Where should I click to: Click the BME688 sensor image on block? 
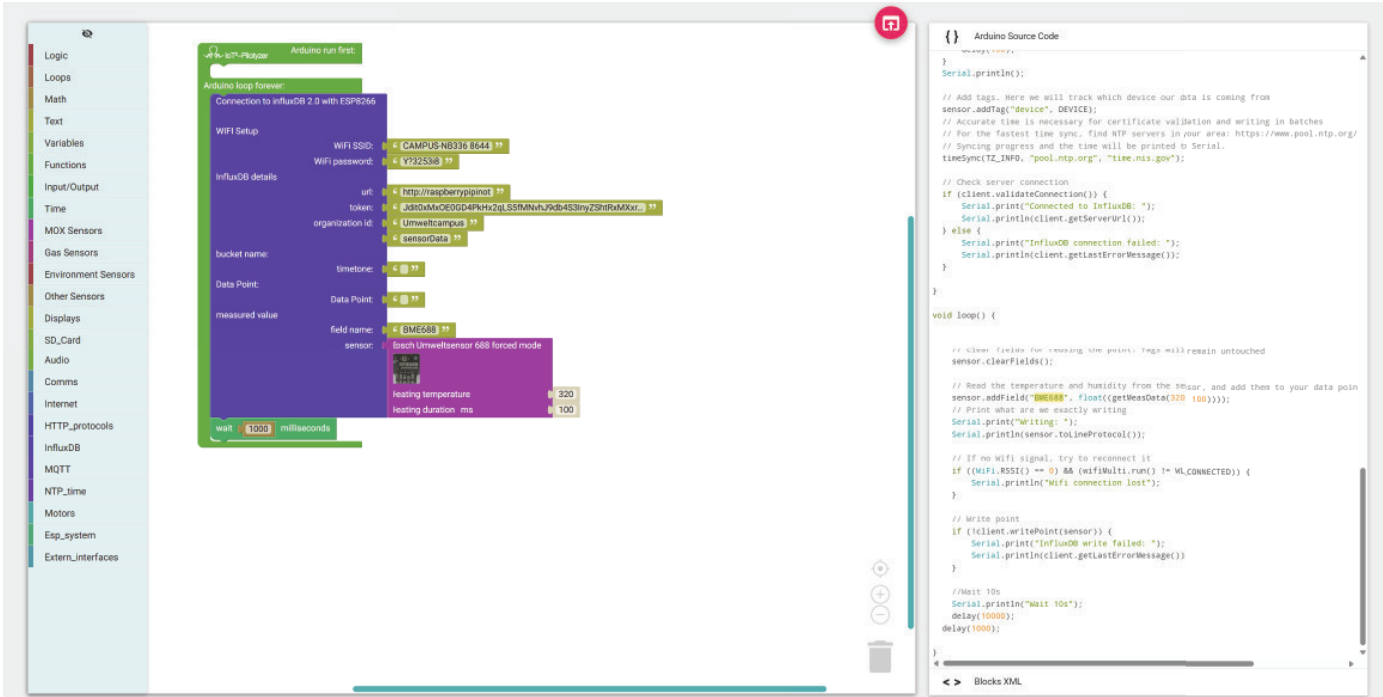click(x=406, y=370)
